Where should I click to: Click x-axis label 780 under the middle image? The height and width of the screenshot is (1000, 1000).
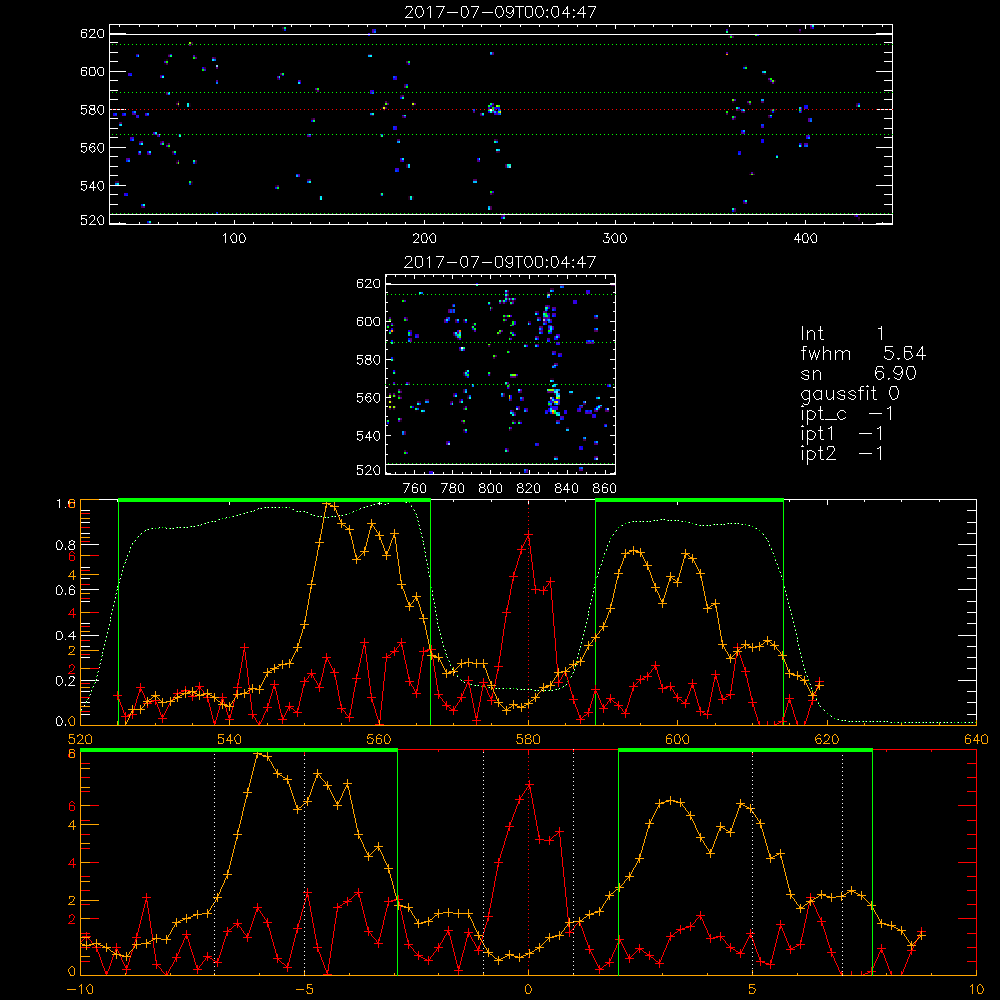click(453, 489)
